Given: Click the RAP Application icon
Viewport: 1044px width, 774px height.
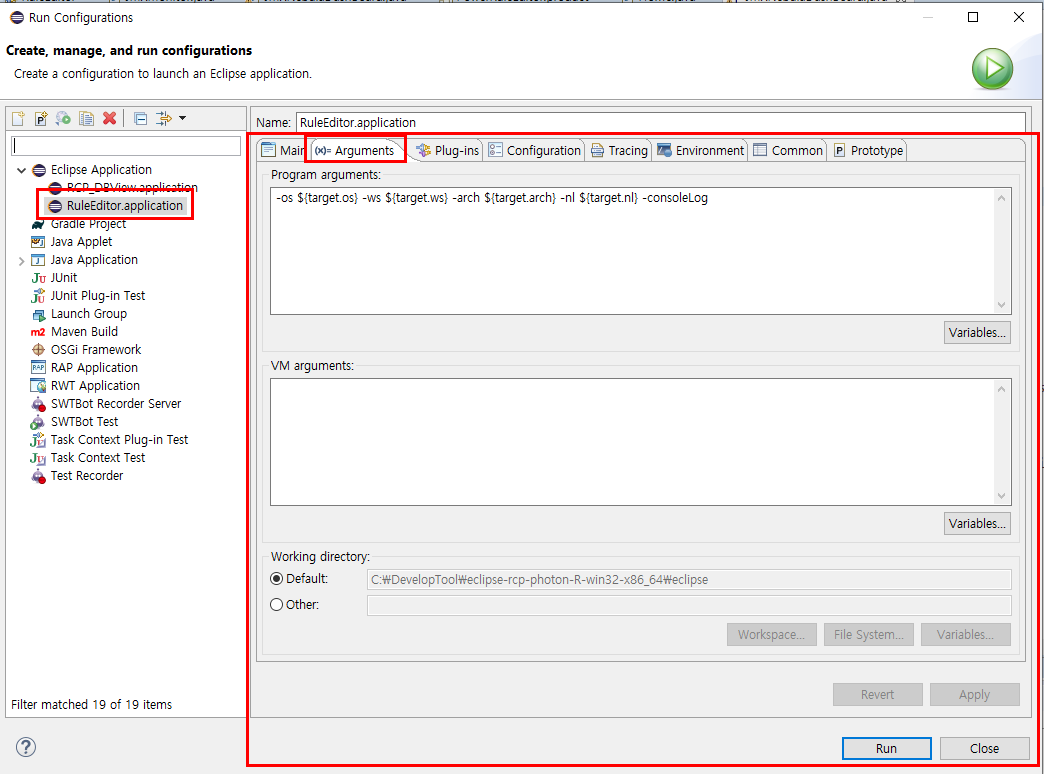Looking at the screenshot, I should (38, 368).
